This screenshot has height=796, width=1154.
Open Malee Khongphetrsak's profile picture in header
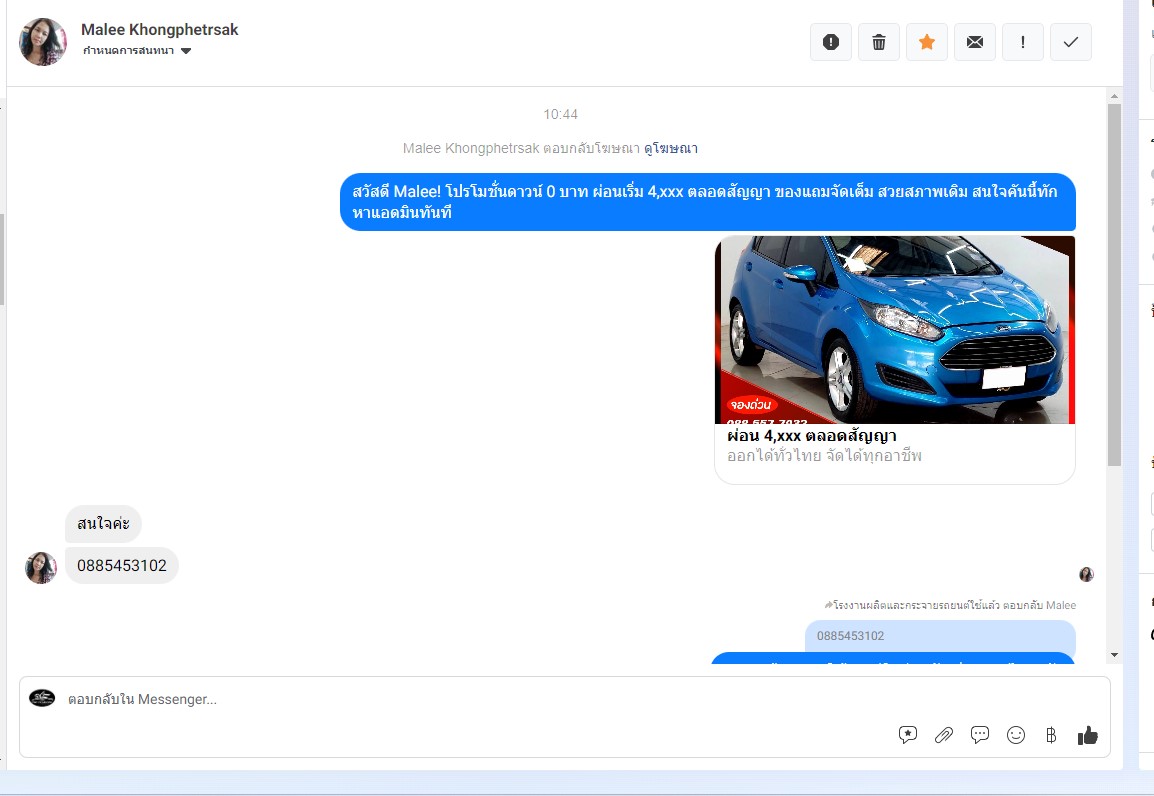pos(43,42)
